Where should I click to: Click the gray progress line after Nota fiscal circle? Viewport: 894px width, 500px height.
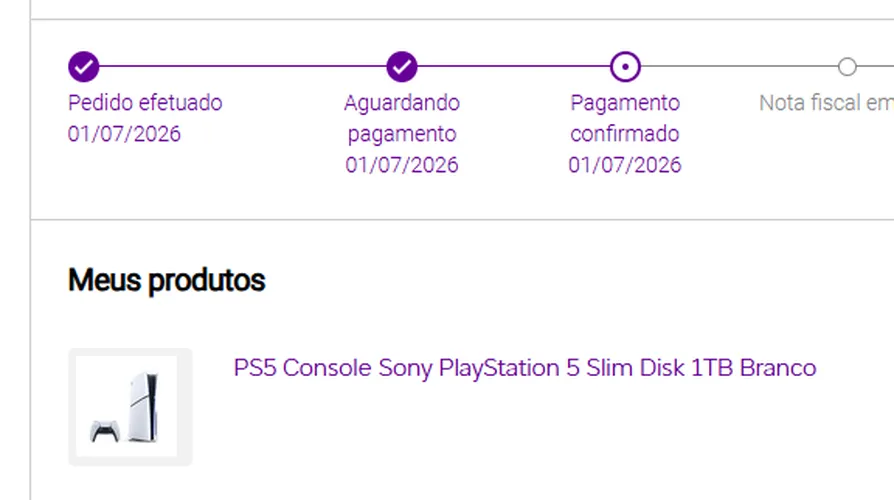click(875, 66)
